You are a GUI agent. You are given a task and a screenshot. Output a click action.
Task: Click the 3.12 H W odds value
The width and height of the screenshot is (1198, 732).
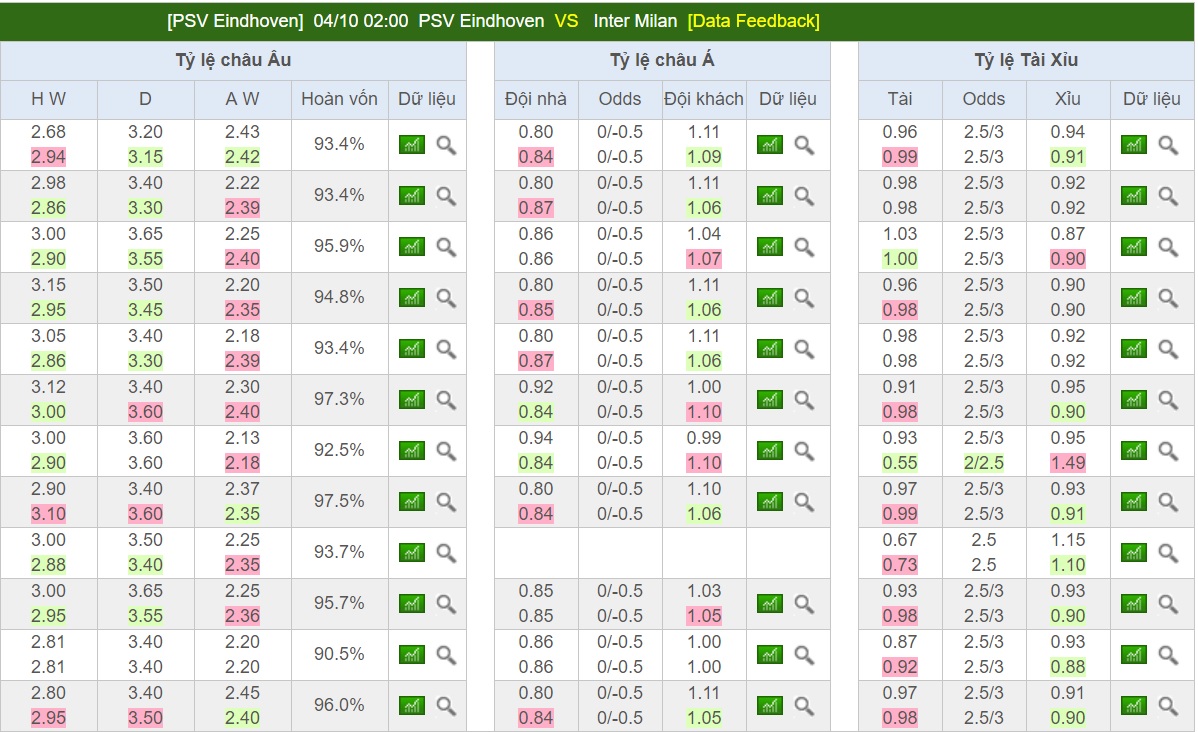(48, 387)
